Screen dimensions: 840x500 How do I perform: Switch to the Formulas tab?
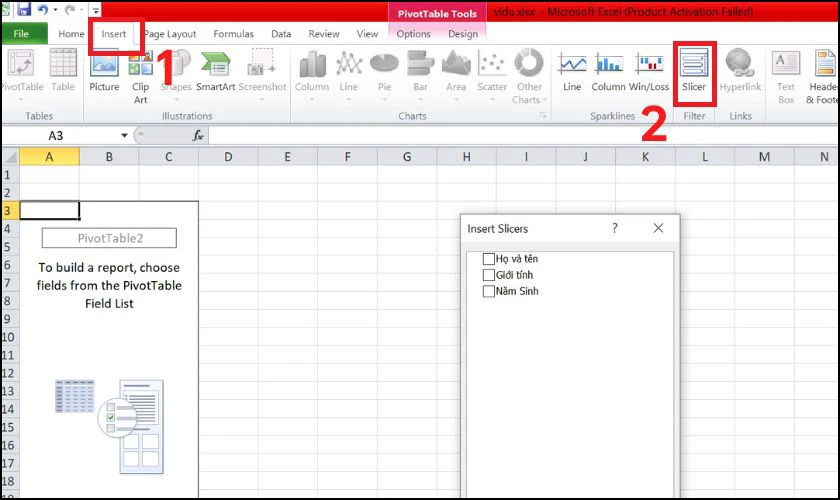click(234, 34)
